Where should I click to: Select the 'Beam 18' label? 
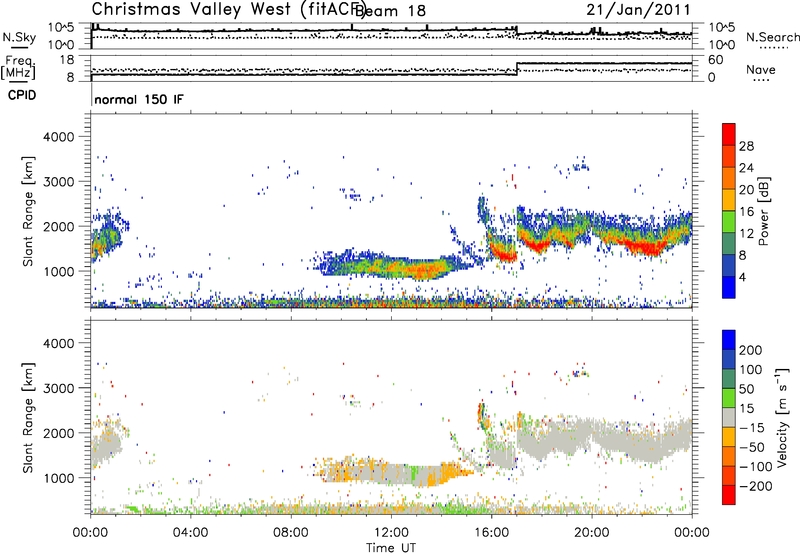(390, 11)
